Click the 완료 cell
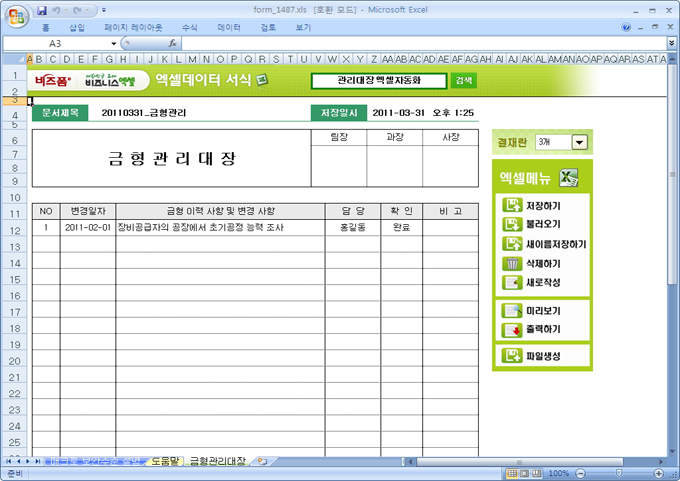Screen dimensions: 680x481 402,227
